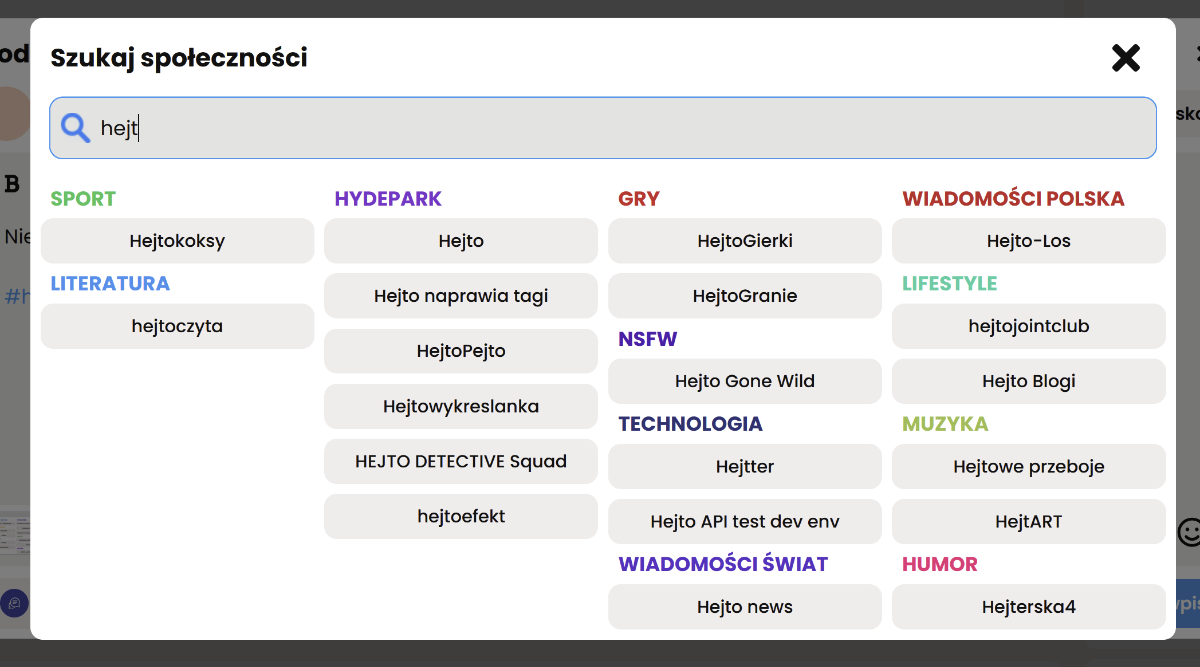Choose the Hejto community under Hydepark

(x=461, y=241)
